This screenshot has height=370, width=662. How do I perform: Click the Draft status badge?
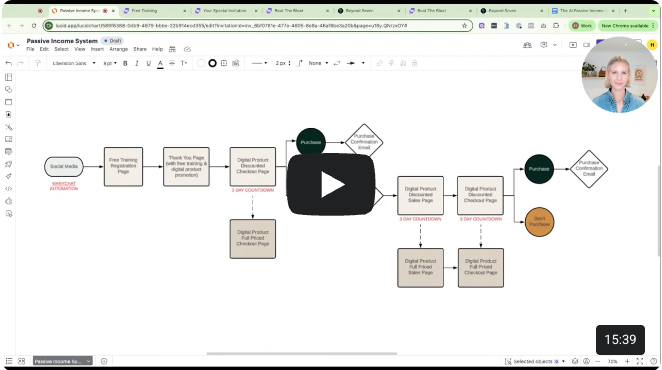(112, 41)
